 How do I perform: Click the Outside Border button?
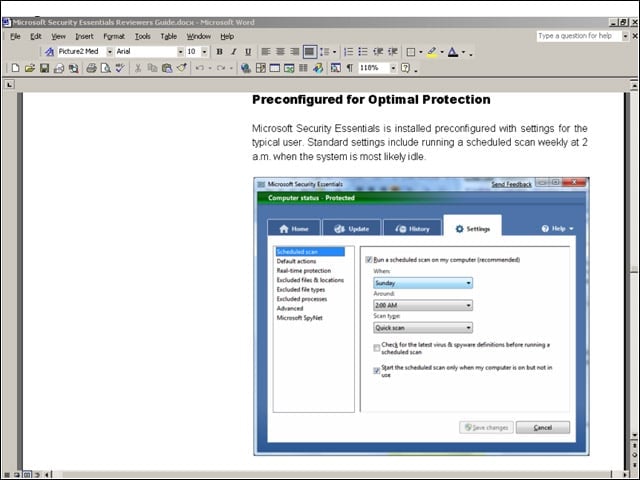[411, 52]
